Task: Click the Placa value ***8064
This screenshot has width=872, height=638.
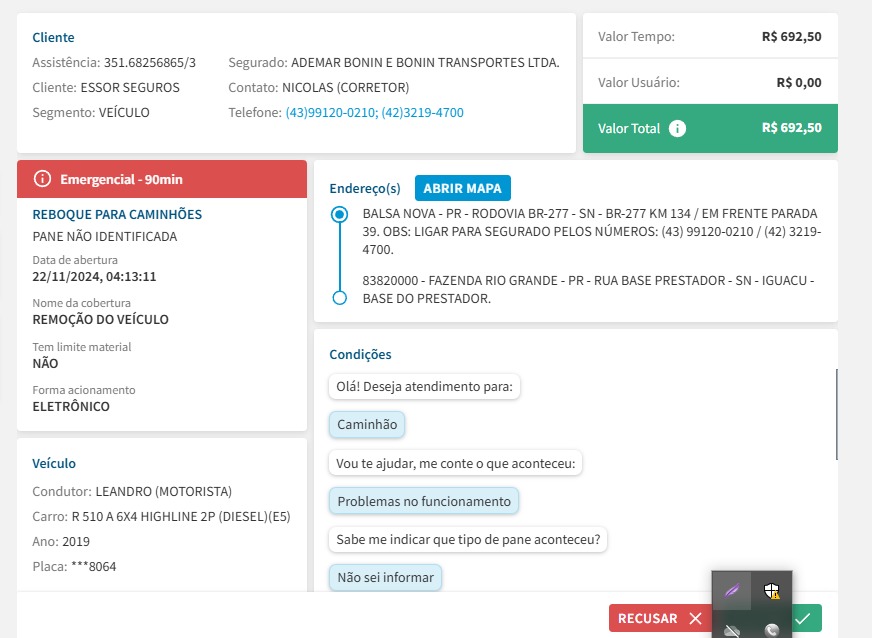Action: point(93,566)
